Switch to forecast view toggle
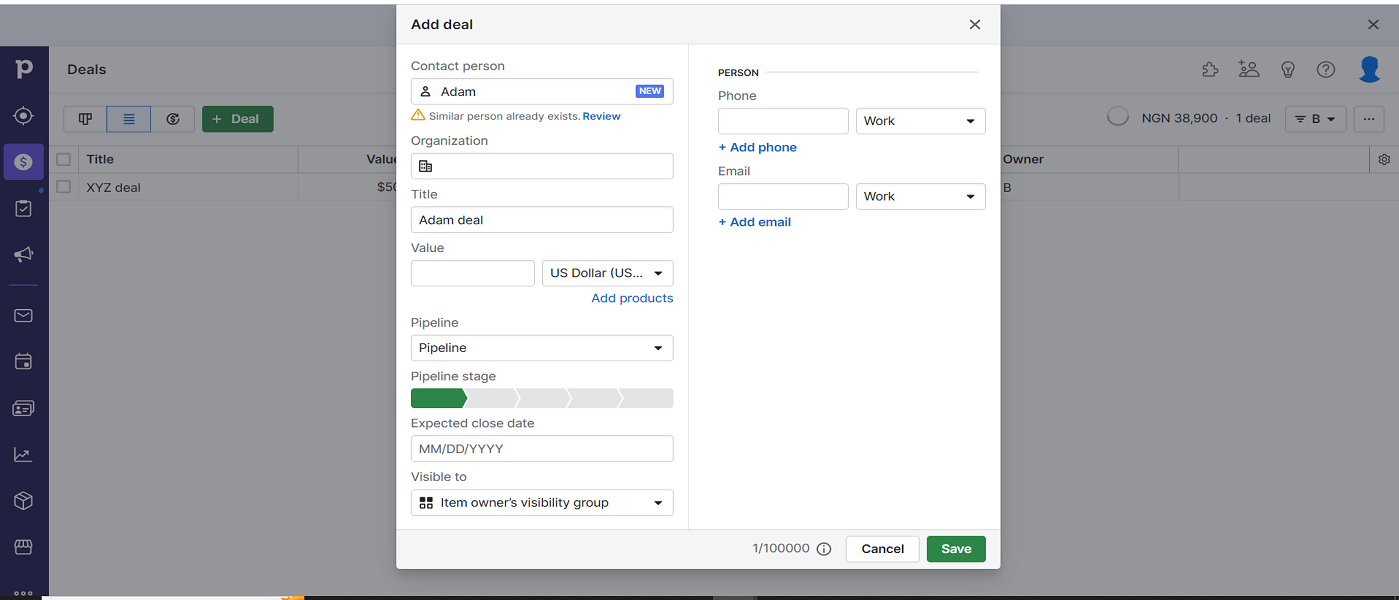The height and width of the screenshot is (600, 1399). tap(173, 119)
